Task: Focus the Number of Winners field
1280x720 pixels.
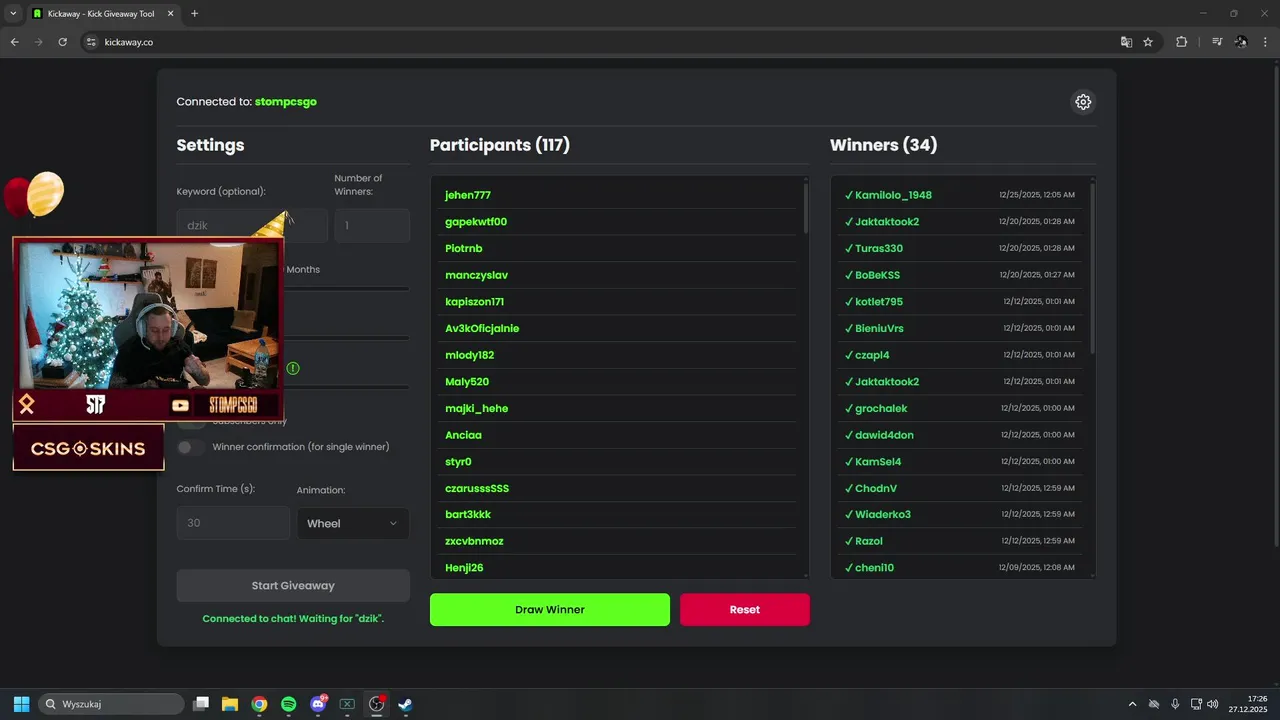Action: [372, 226]
